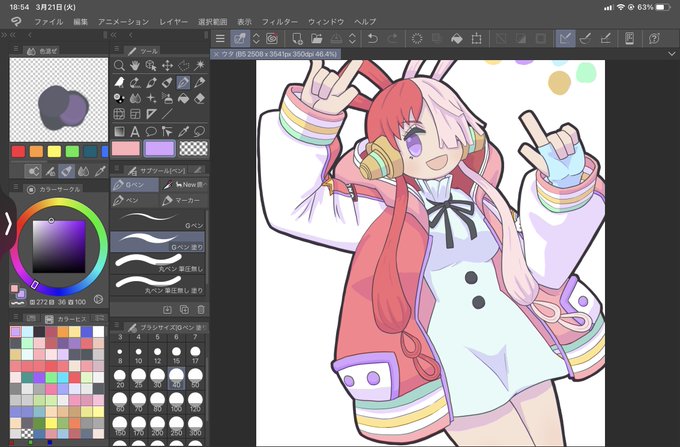Viewport: 680px width, 447px height.
Task: Open the Color Circle palette hamburger menu
Action: [x=16, y=186]
